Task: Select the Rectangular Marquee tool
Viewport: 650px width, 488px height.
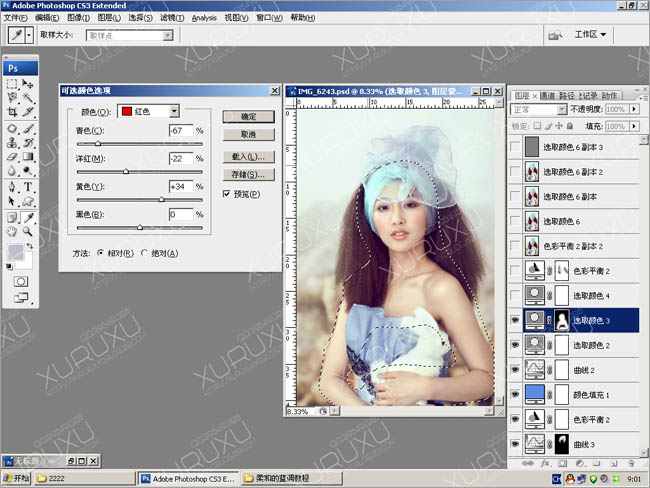Action: pos(12,85)
